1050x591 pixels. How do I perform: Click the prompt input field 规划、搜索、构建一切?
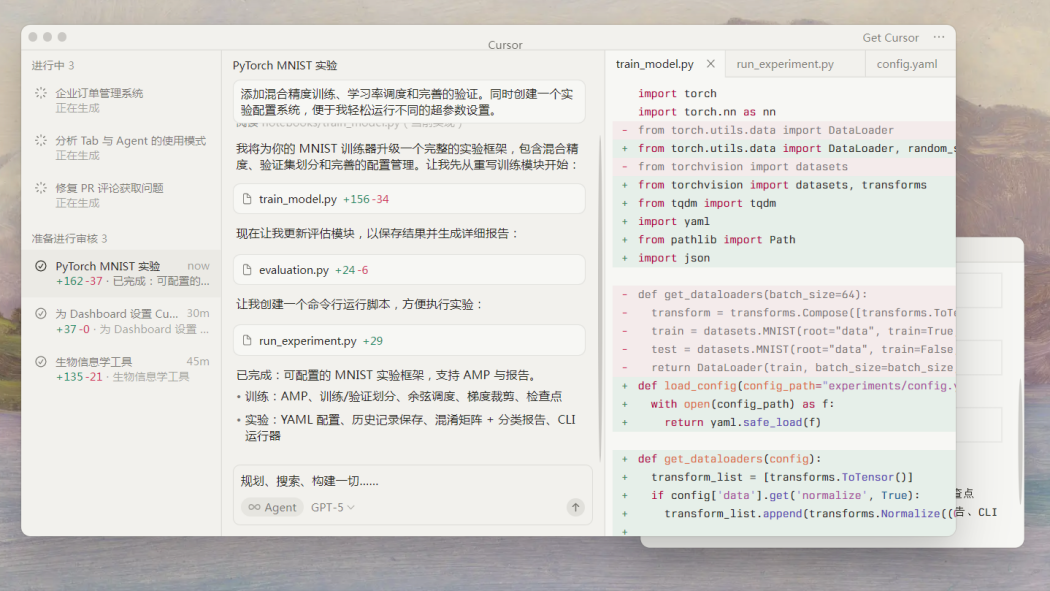412,481
